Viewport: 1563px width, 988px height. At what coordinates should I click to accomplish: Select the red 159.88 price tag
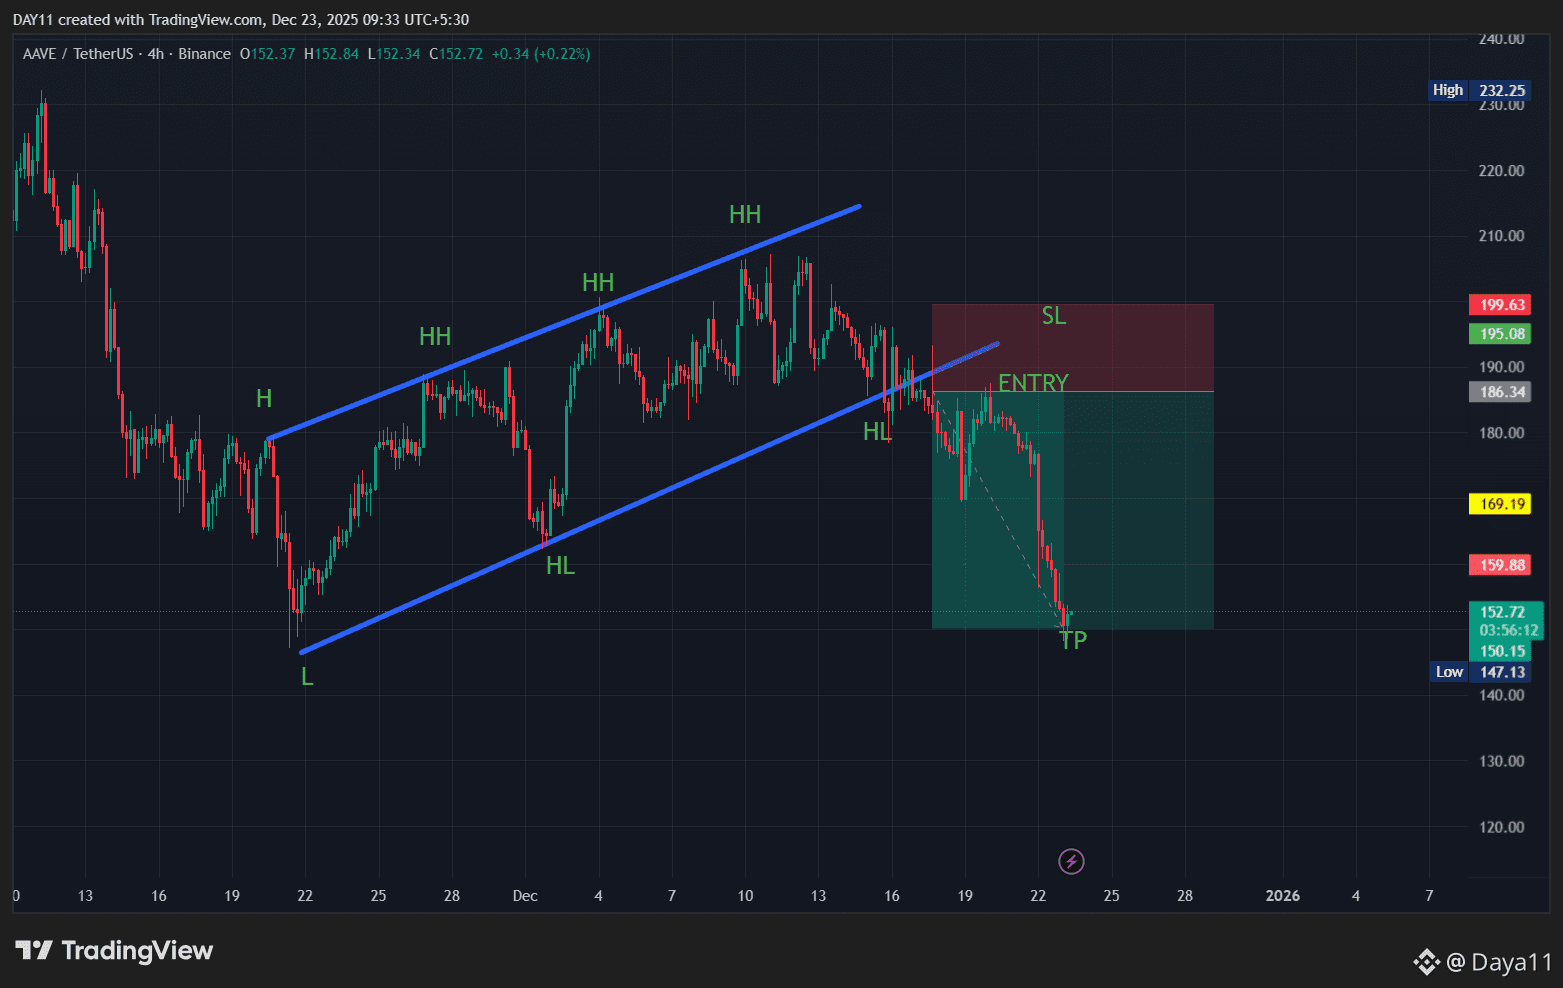[1500, 565]
